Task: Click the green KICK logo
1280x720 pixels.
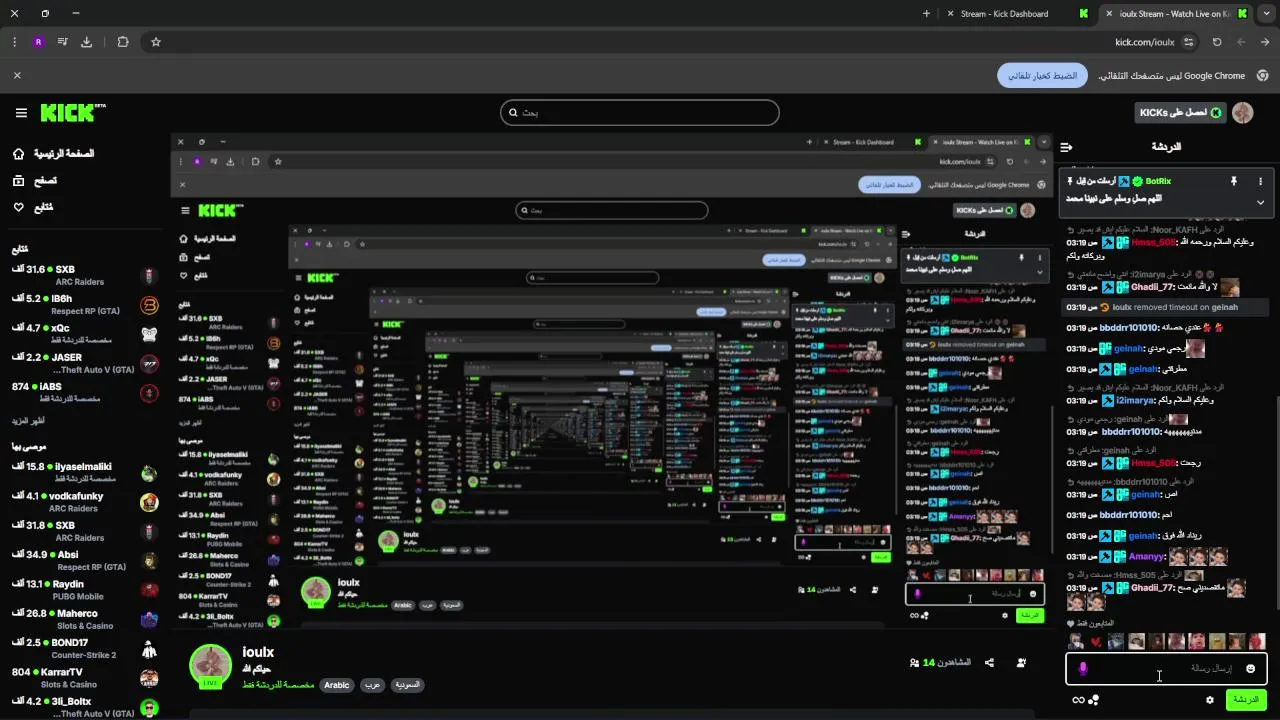Action: (x=72, y=112)
